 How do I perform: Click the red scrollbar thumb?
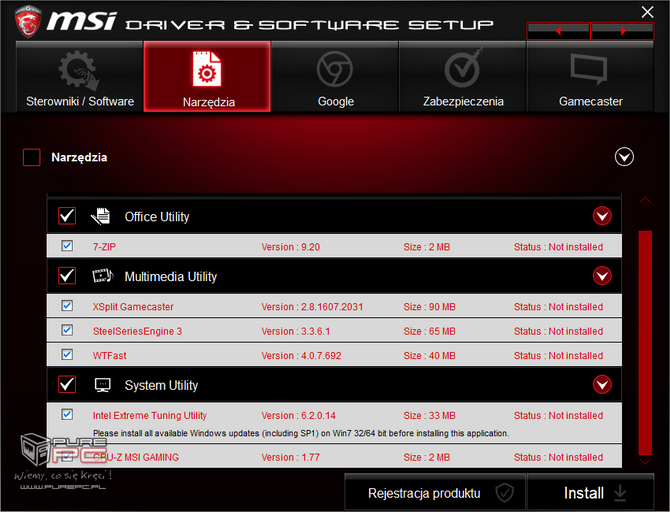point(645,343)
